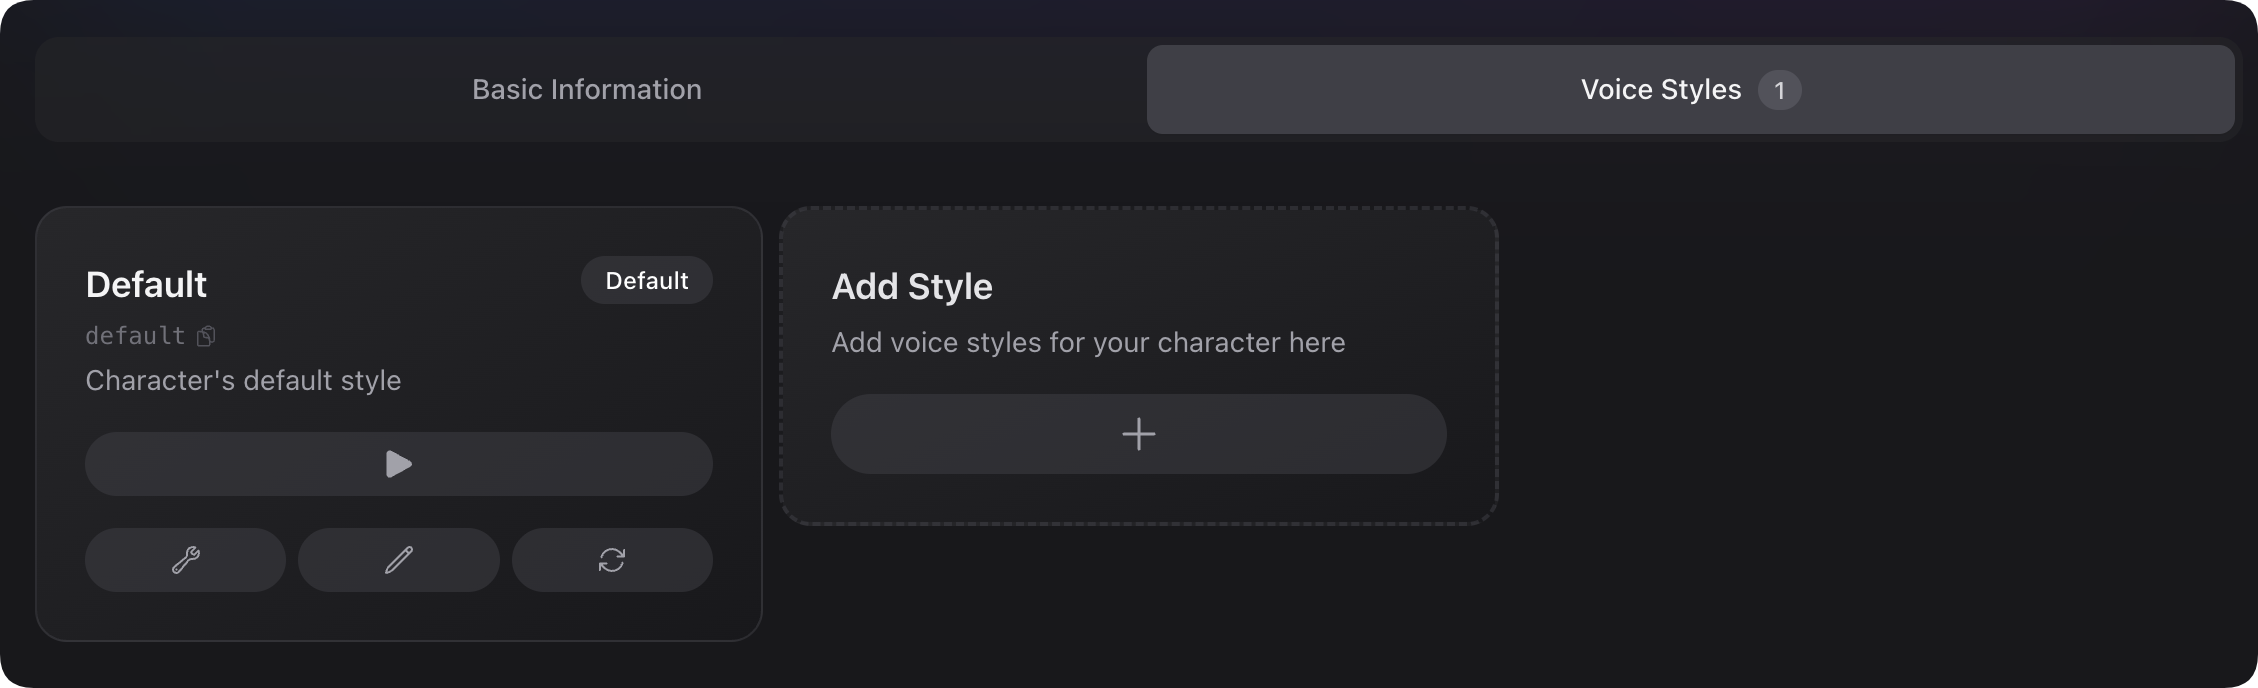Click "Character's default style" description text
This screenshot has height=688, width=2258.
coord(243,381)
